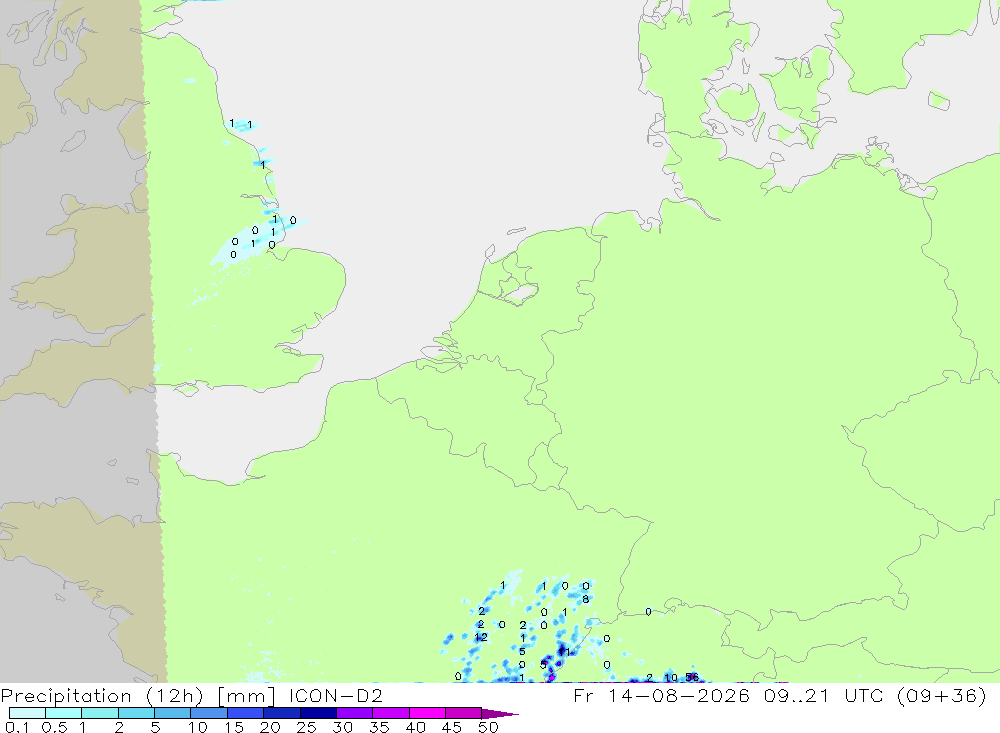
Task: Select the legend swatch between 2 and 5
Action: tap(136, 713)
